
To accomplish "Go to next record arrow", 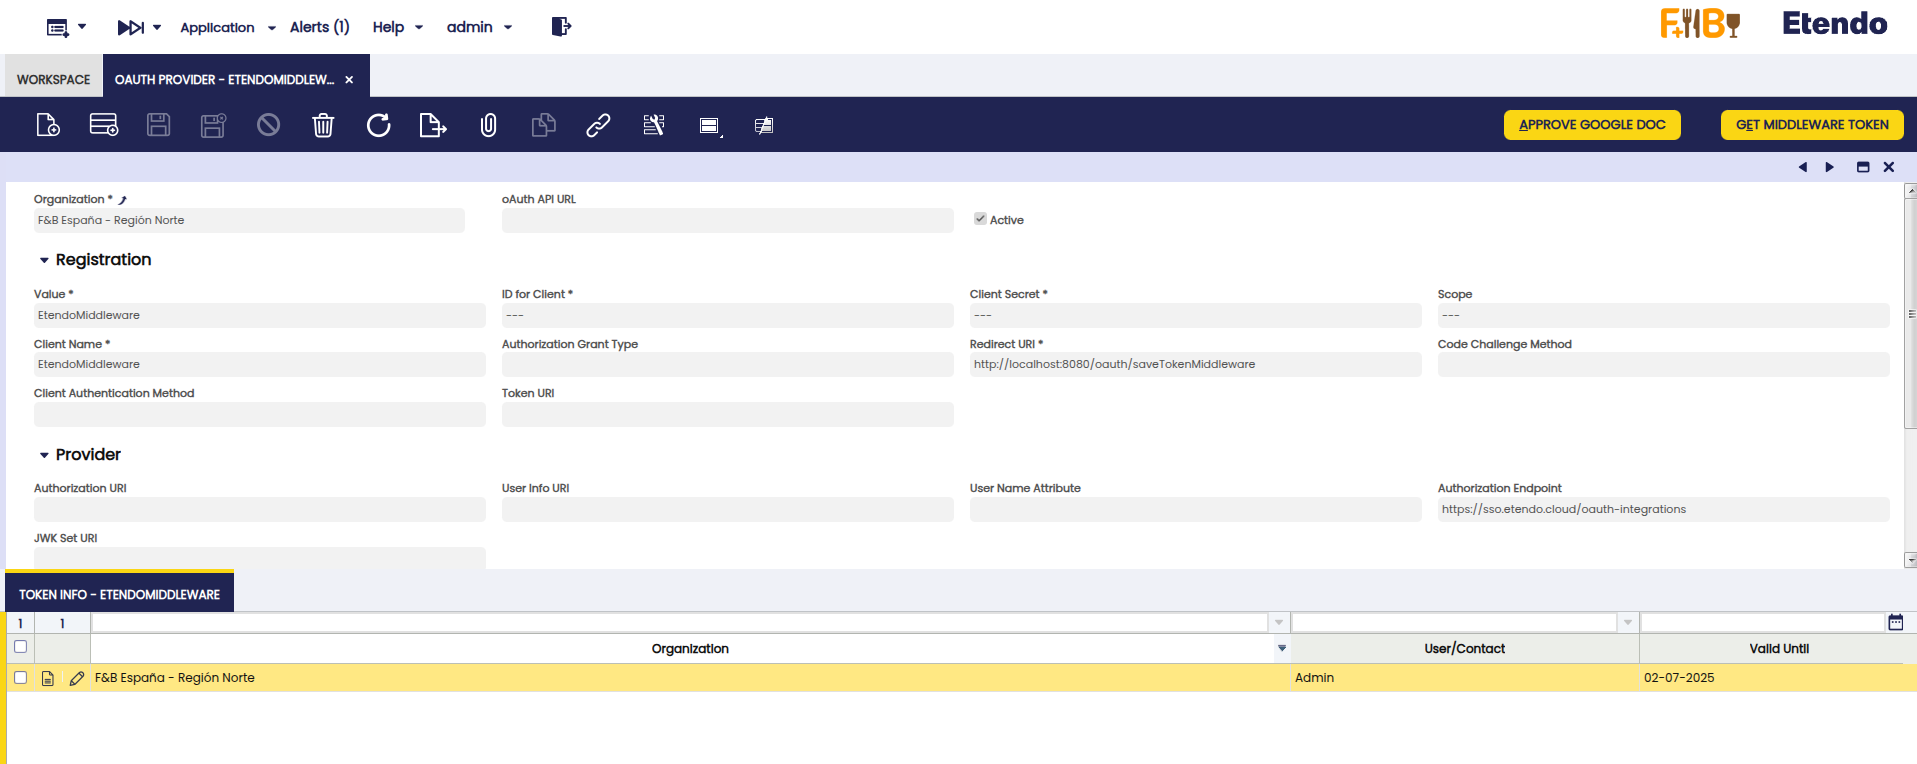I will coord(1830,167).
